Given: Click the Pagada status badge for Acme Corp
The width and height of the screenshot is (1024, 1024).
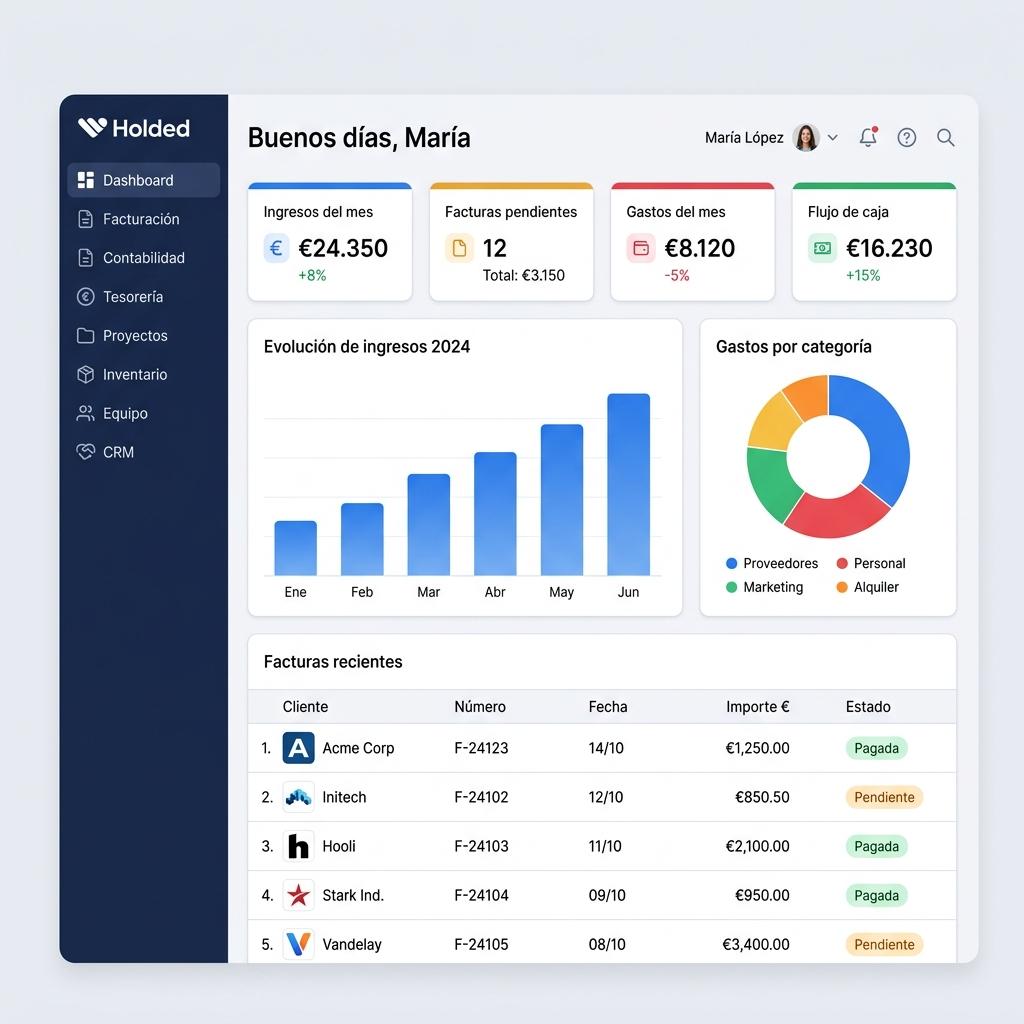Looking at the screenshot, I should [x=876, y=748].
